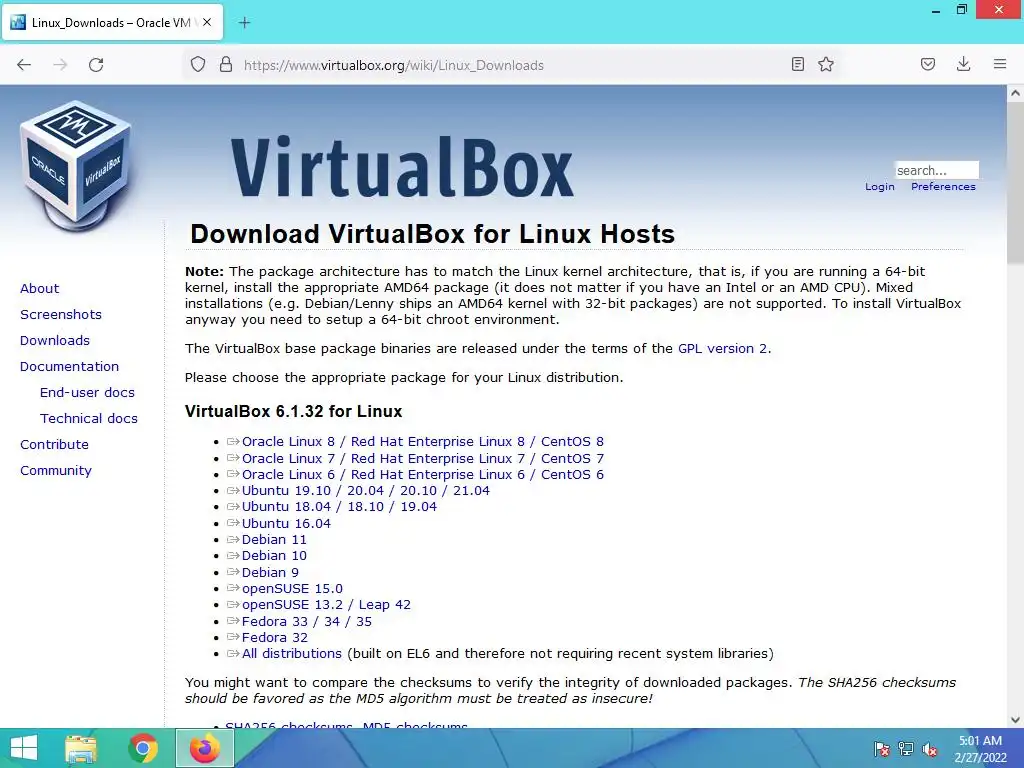The image size is (1024, 768).
Task: Go to Downloads in the sidebar
Action: coord(55,340)
